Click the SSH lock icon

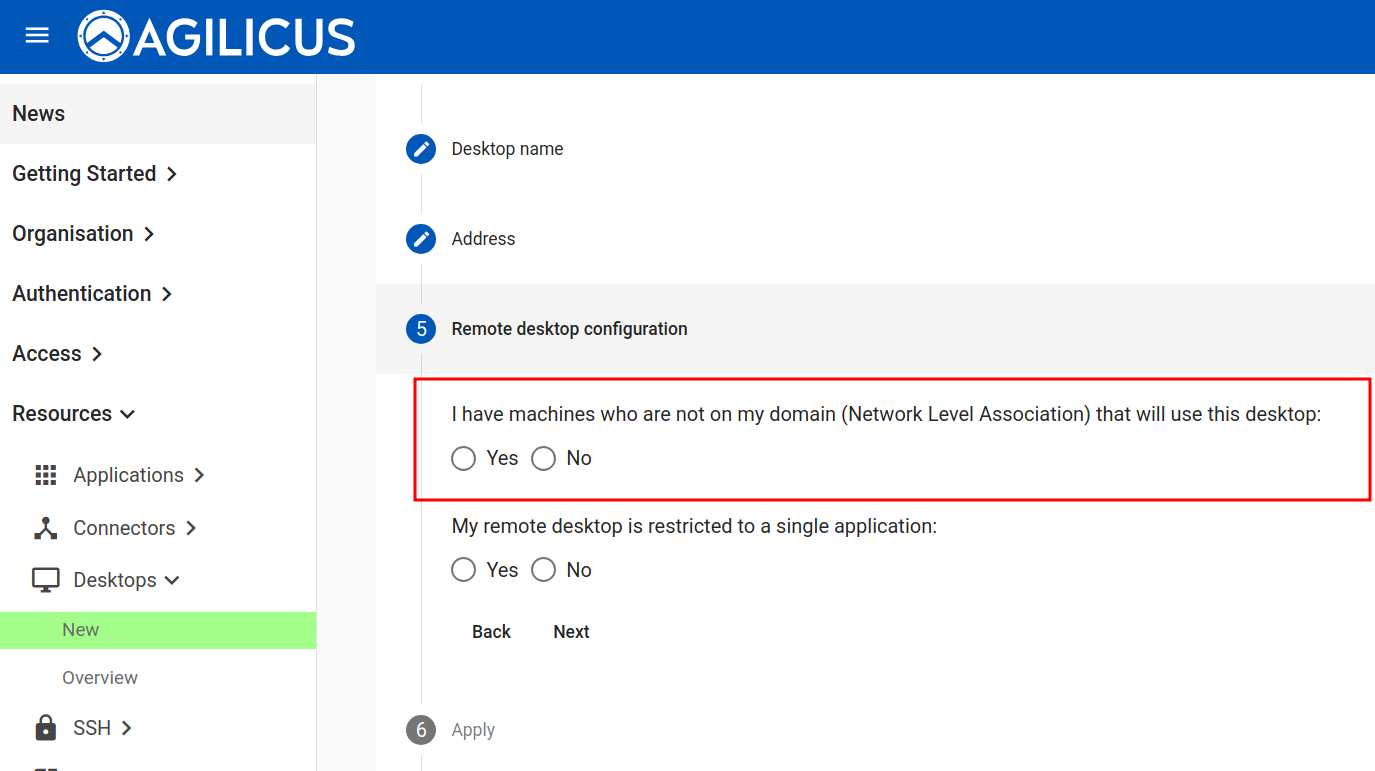tap(46, 728)
